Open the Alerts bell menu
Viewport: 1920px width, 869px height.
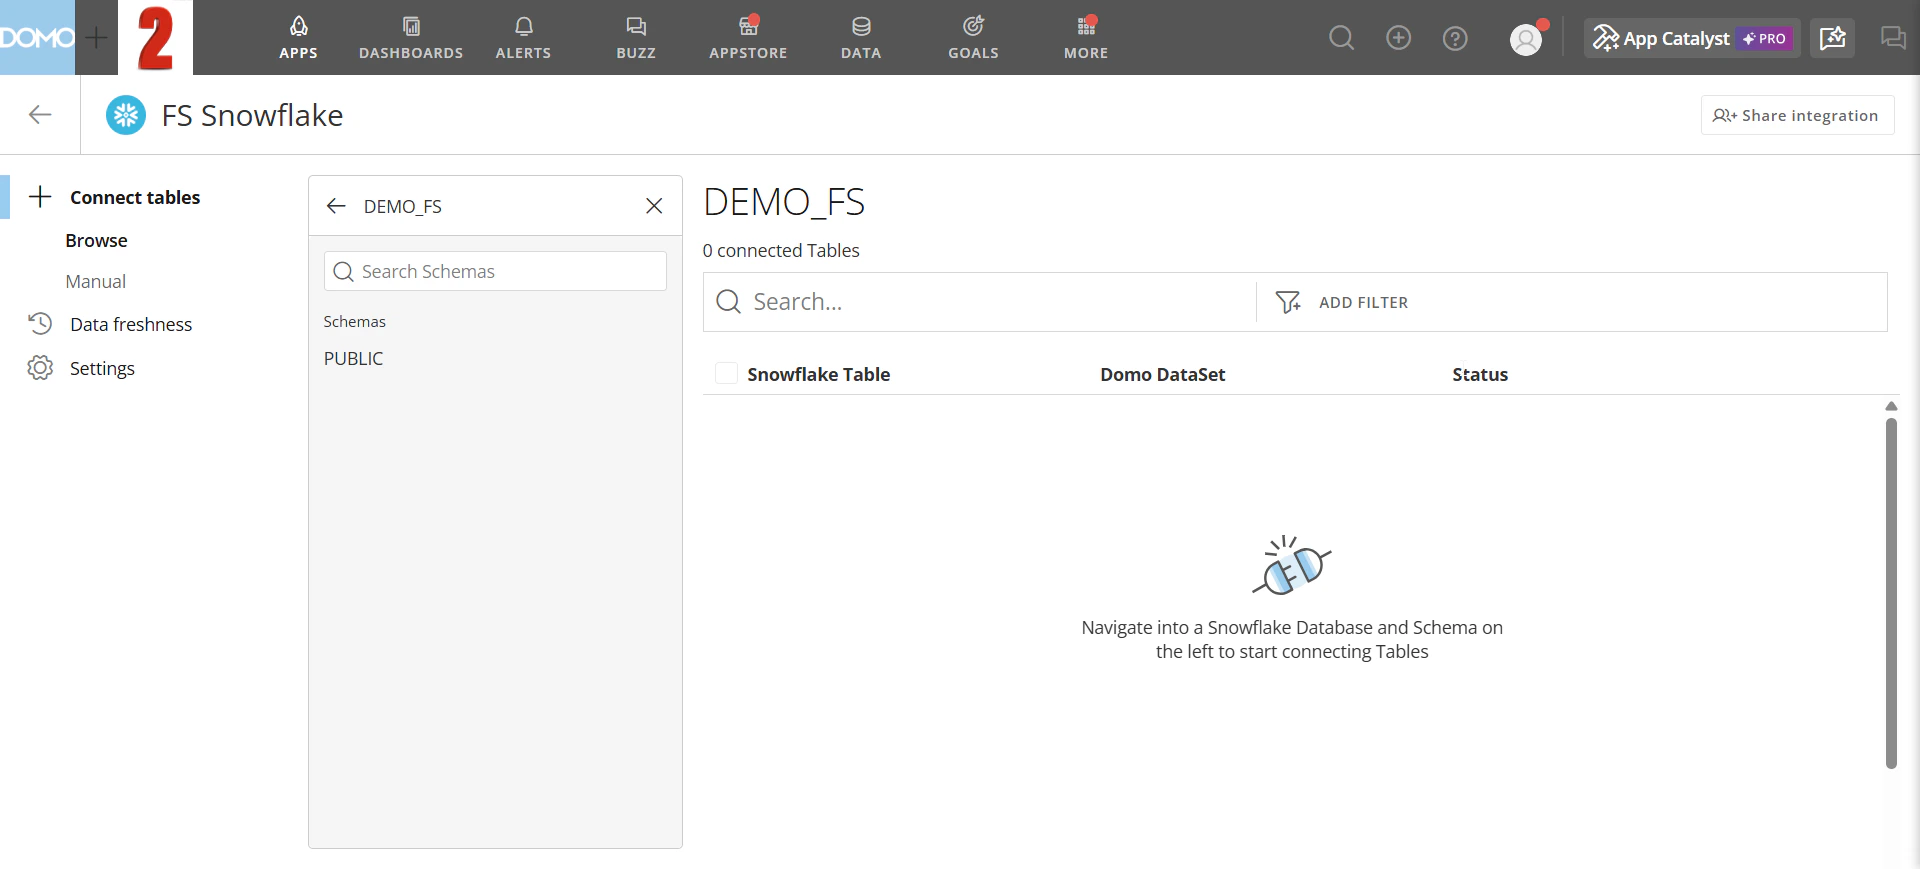pos(523,38)
